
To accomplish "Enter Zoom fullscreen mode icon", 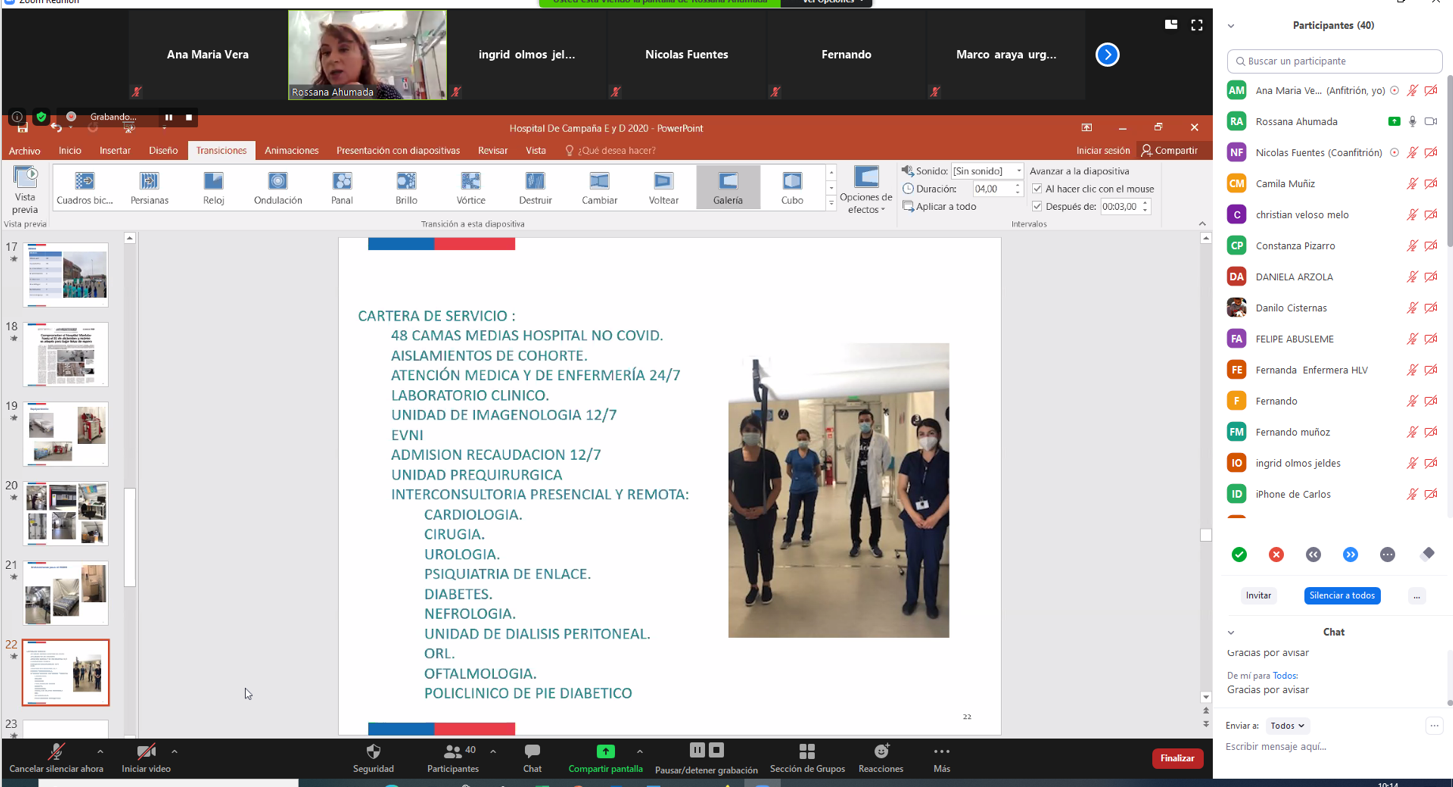I will 1197,25.
